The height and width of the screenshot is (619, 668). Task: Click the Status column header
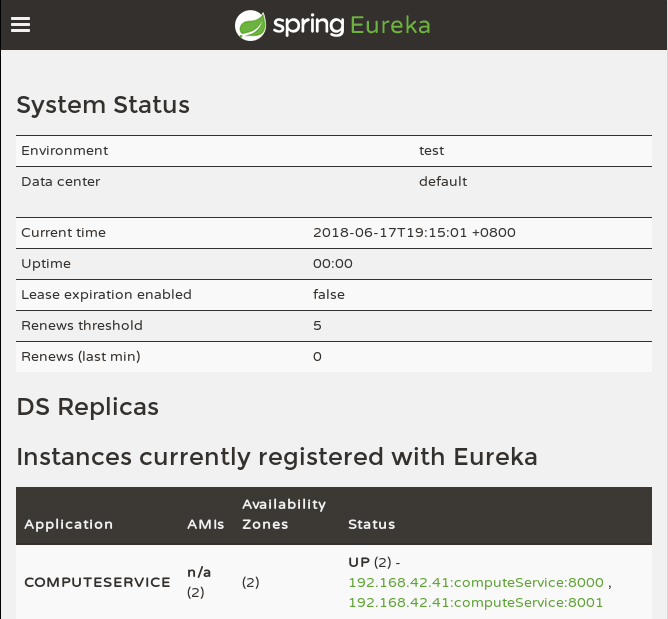tap(371, 524)
